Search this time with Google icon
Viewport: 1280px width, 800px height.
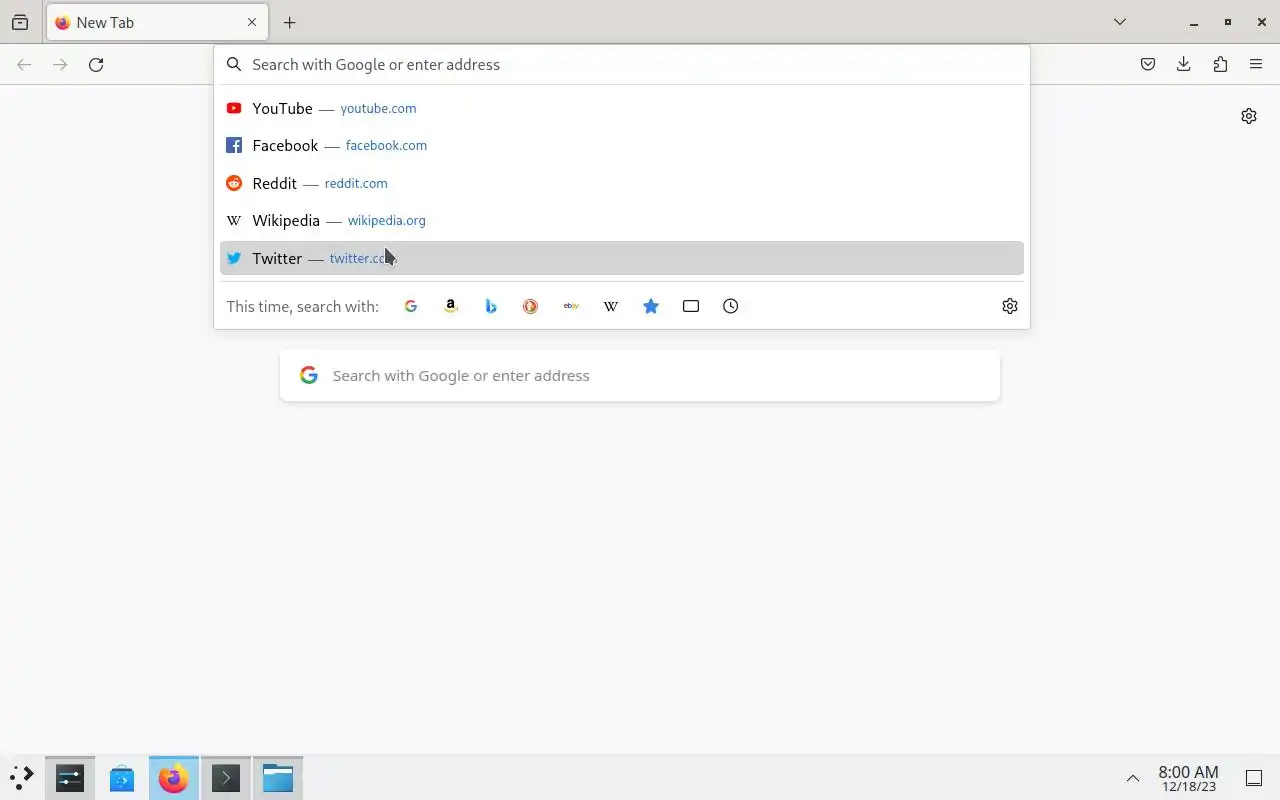(x=411, y=306)
